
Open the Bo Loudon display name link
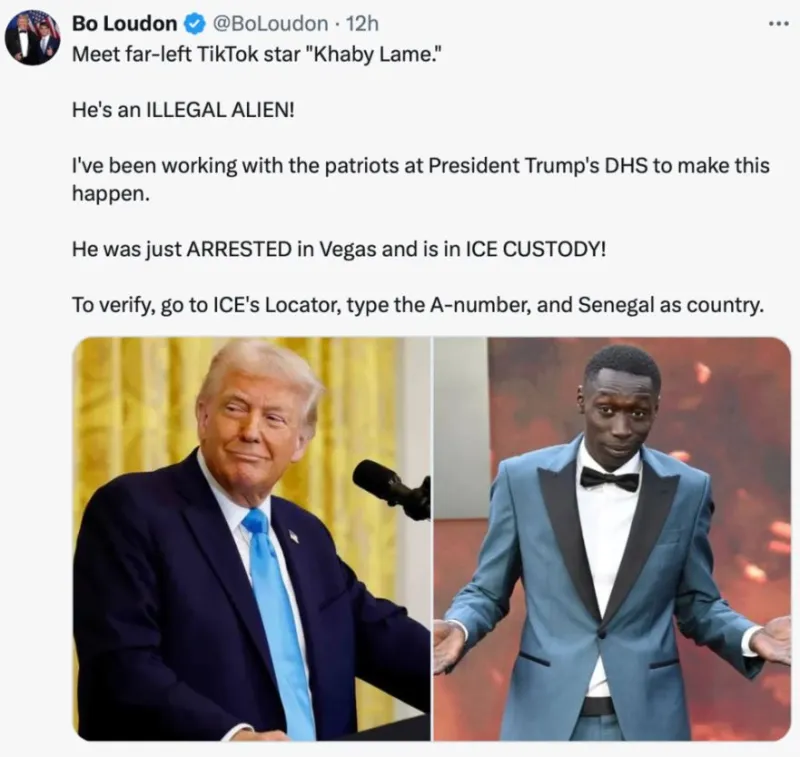coord(124,23)
